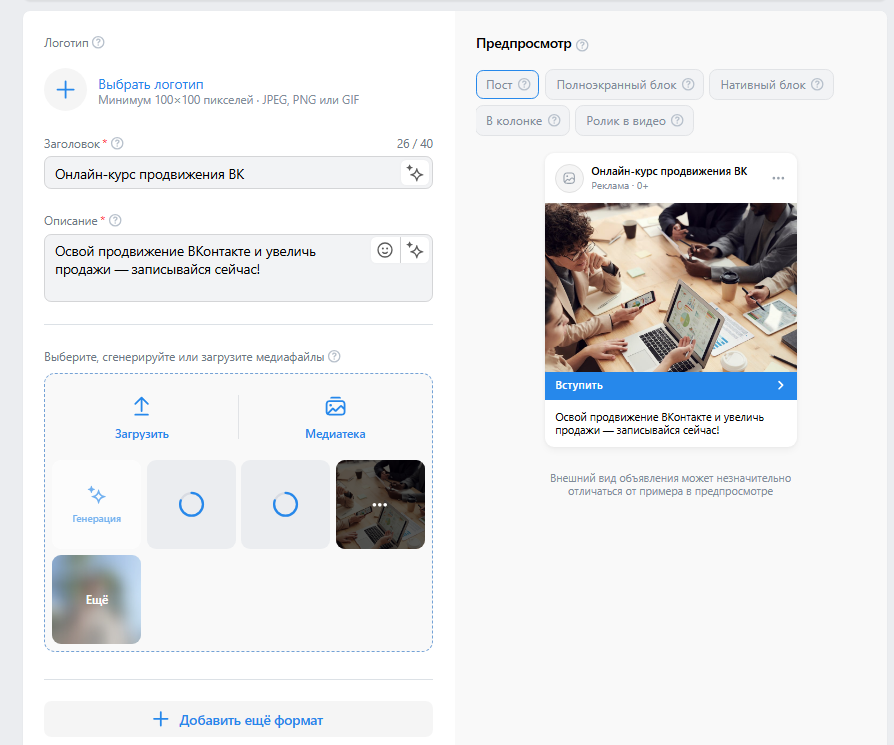The width and height of the screenshot is (894, 745).
Task: Select В колонке preview format
Action: [522, 121]
